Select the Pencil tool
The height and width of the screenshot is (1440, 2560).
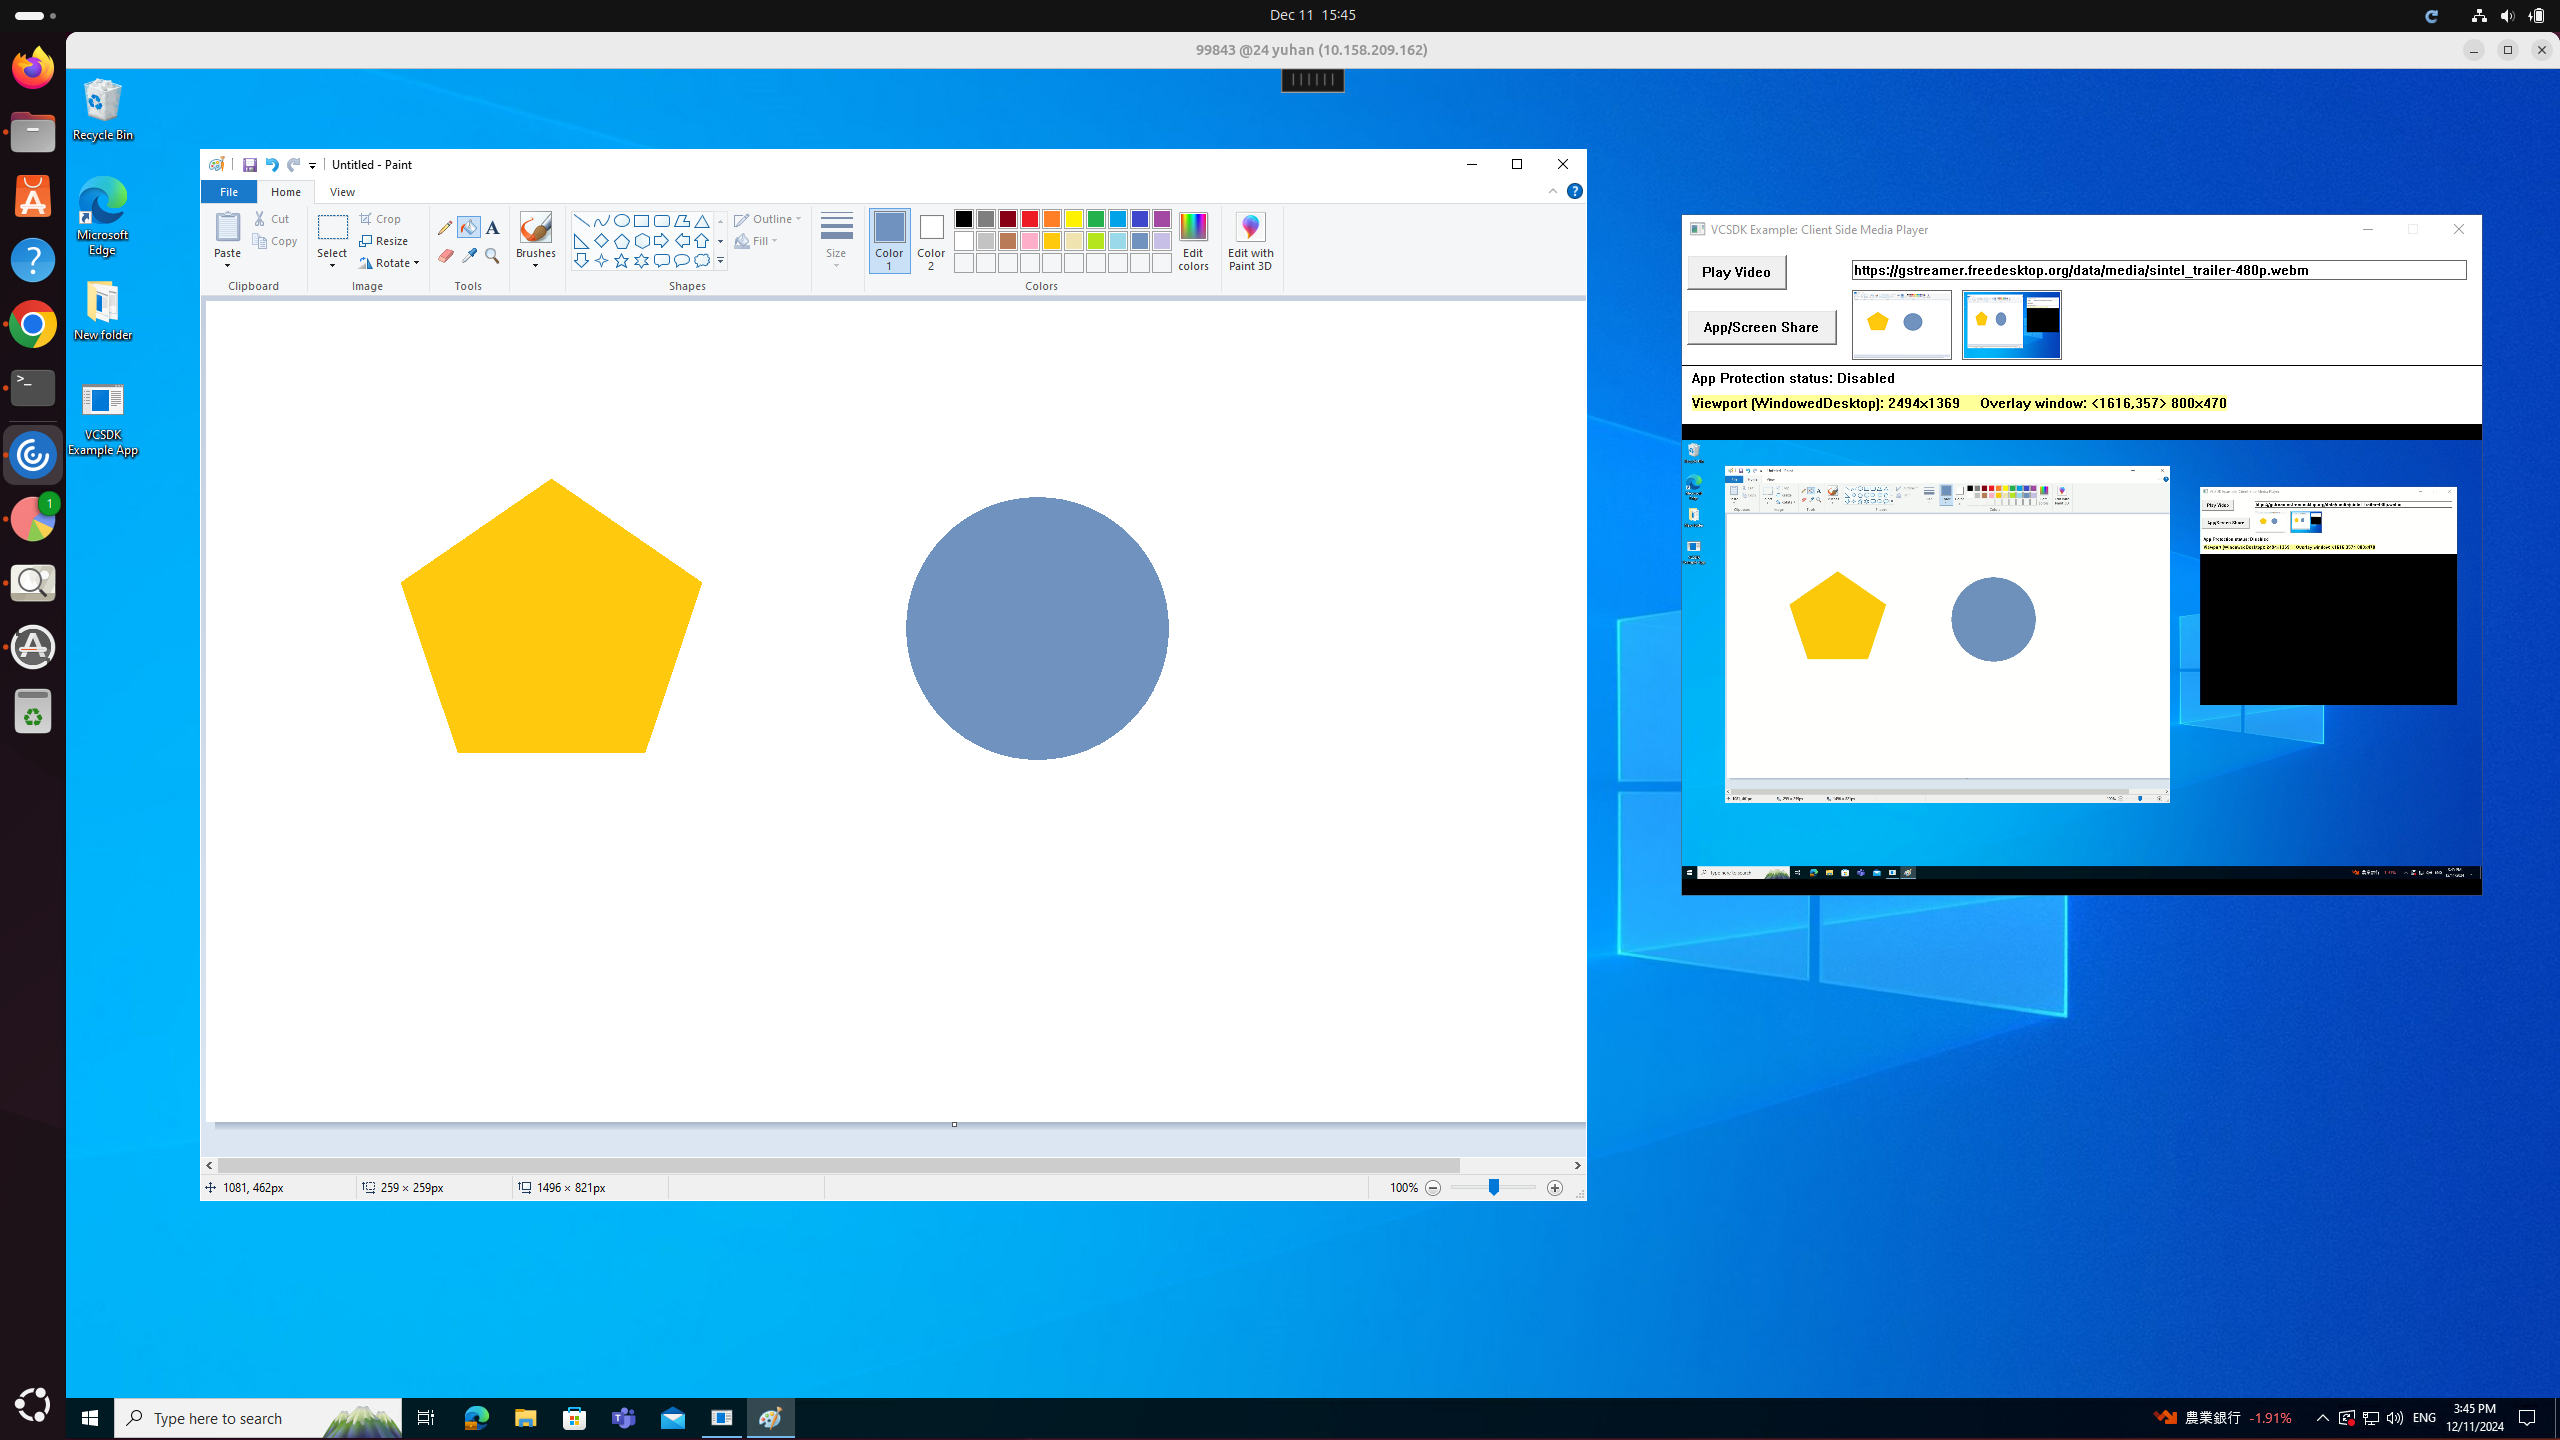click(445, 227)
